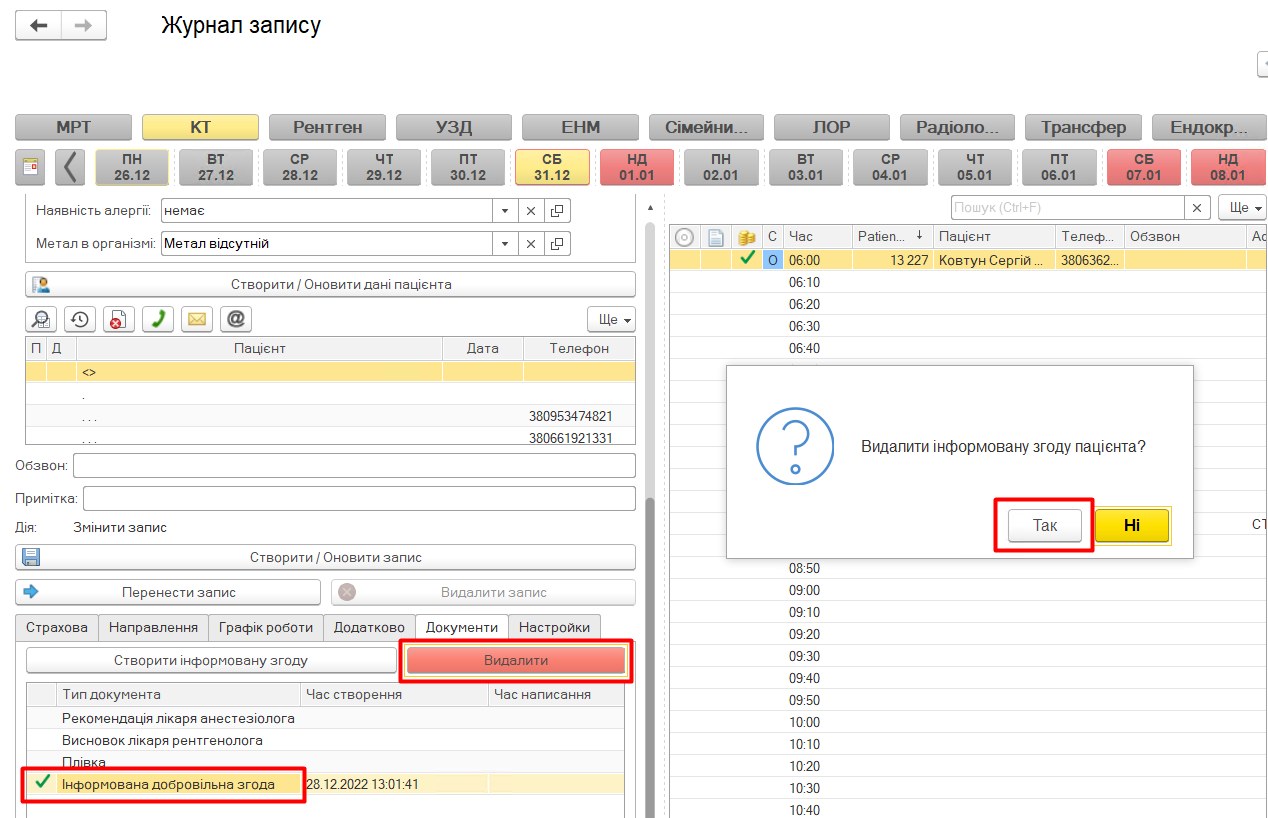Navigate back with the left arrow button
Viewport: 1268px width, 818px height.
(39, 26)
